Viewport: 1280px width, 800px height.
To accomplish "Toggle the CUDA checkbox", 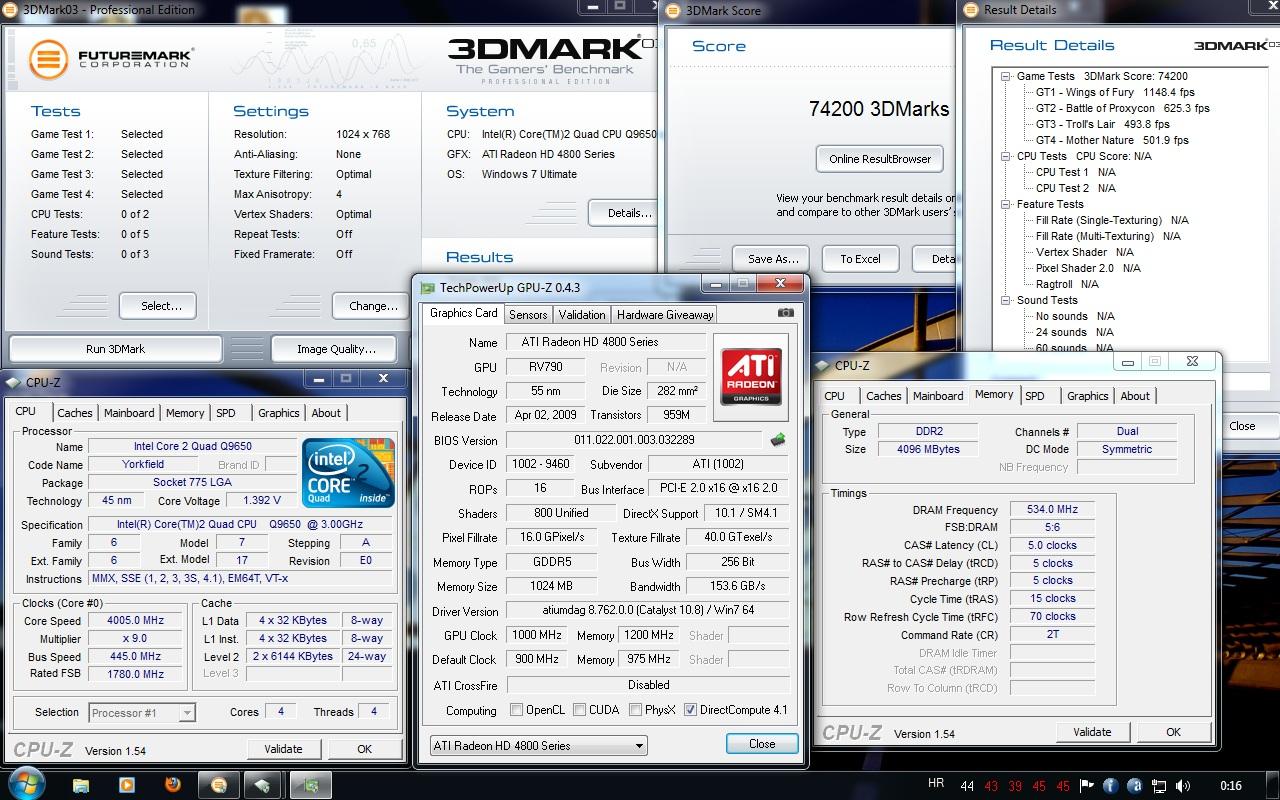I will (579, 710).
